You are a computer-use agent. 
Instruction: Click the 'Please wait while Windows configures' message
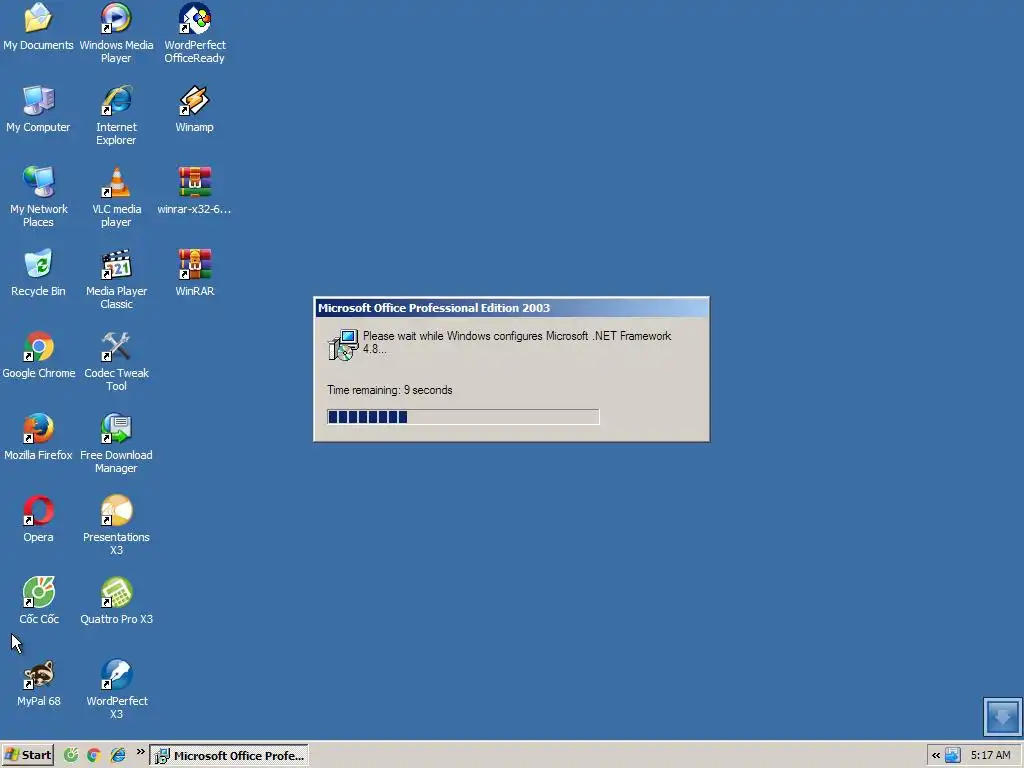517,342
